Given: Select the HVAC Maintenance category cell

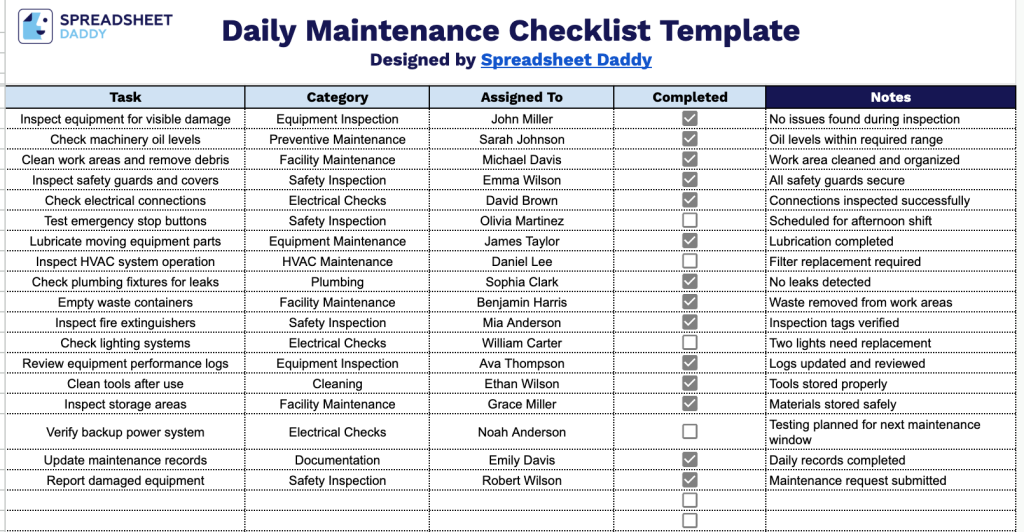Looking at the screenshot, I should [x=337, y=262].
